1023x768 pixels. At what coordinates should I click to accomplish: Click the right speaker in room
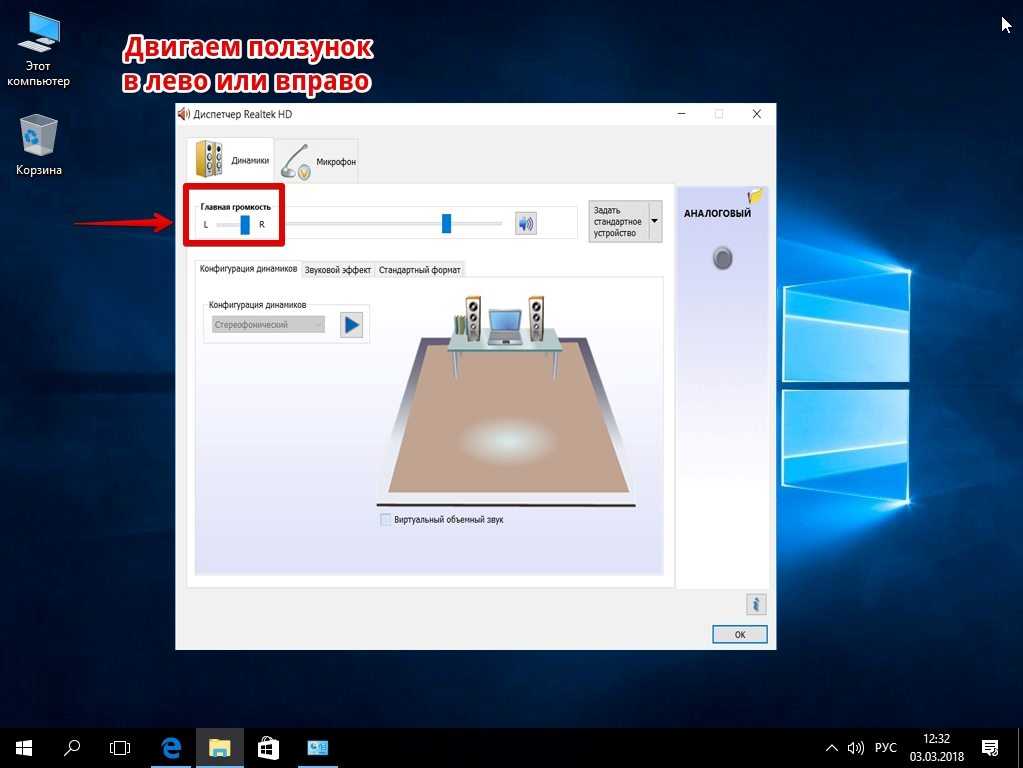(536, 316)
